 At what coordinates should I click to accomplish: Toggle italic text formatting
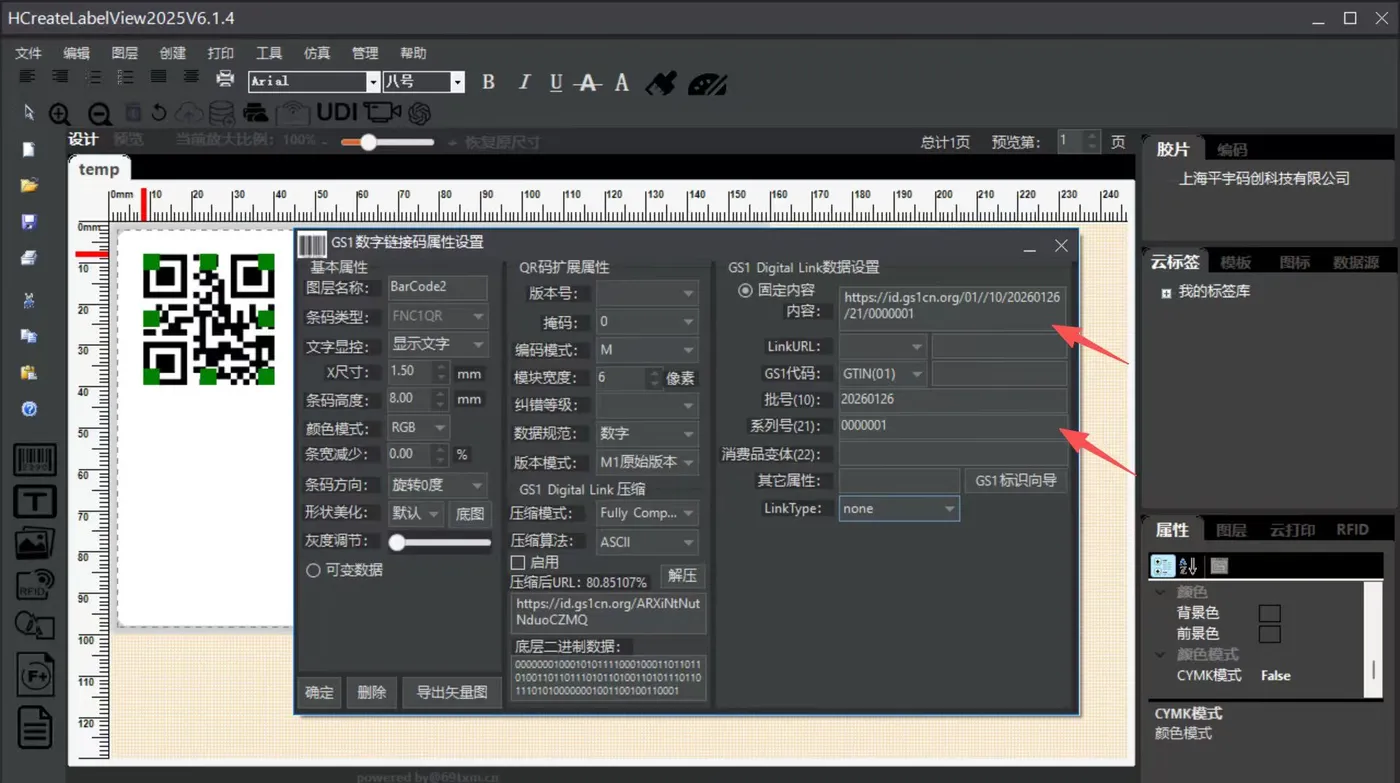(524, 82)
